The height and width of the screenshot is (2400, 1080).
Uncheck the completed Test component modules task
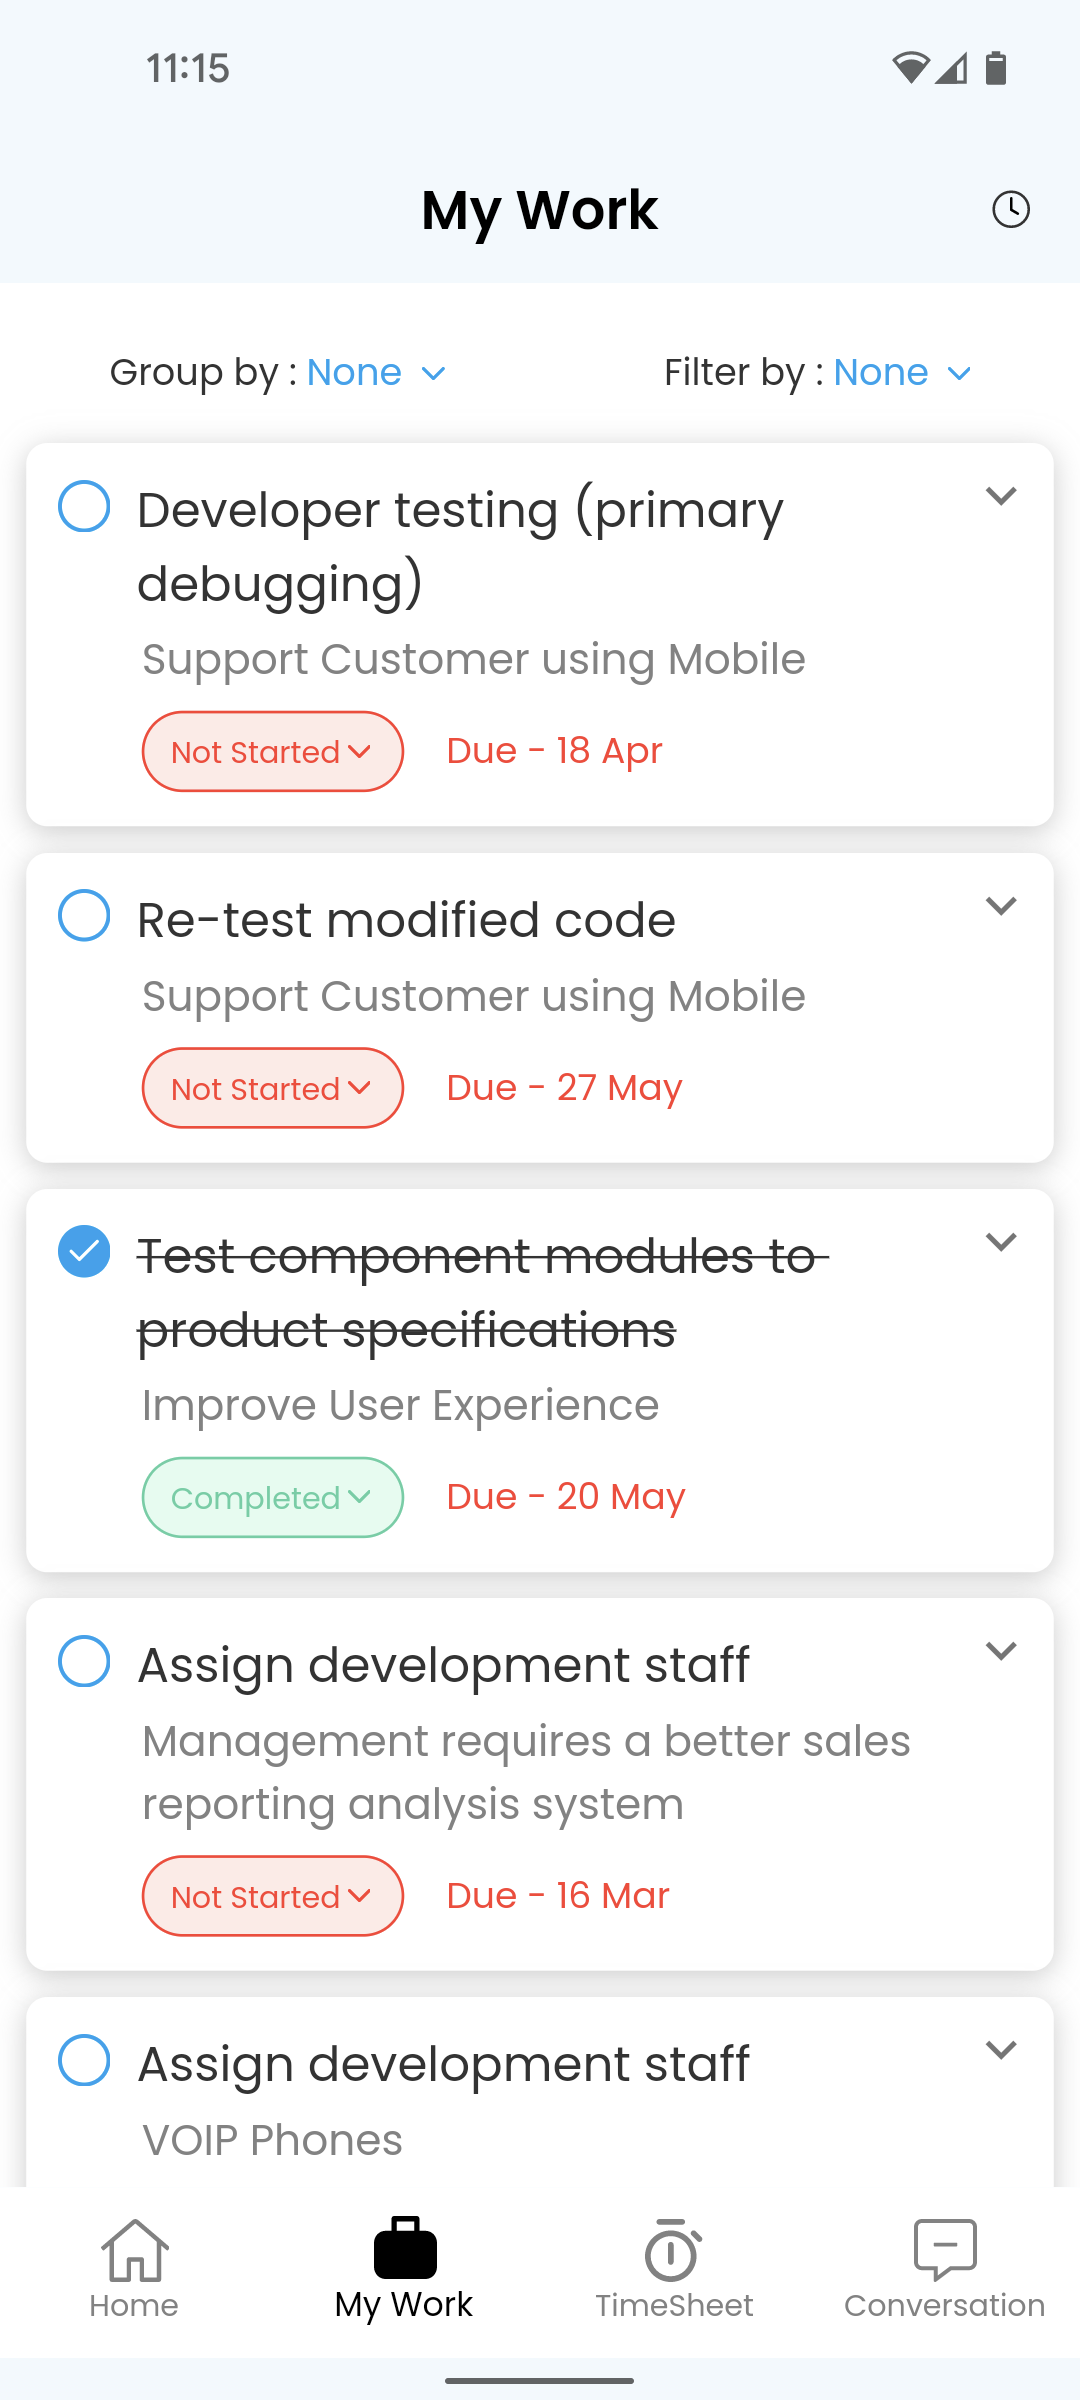pos(84,1251)
